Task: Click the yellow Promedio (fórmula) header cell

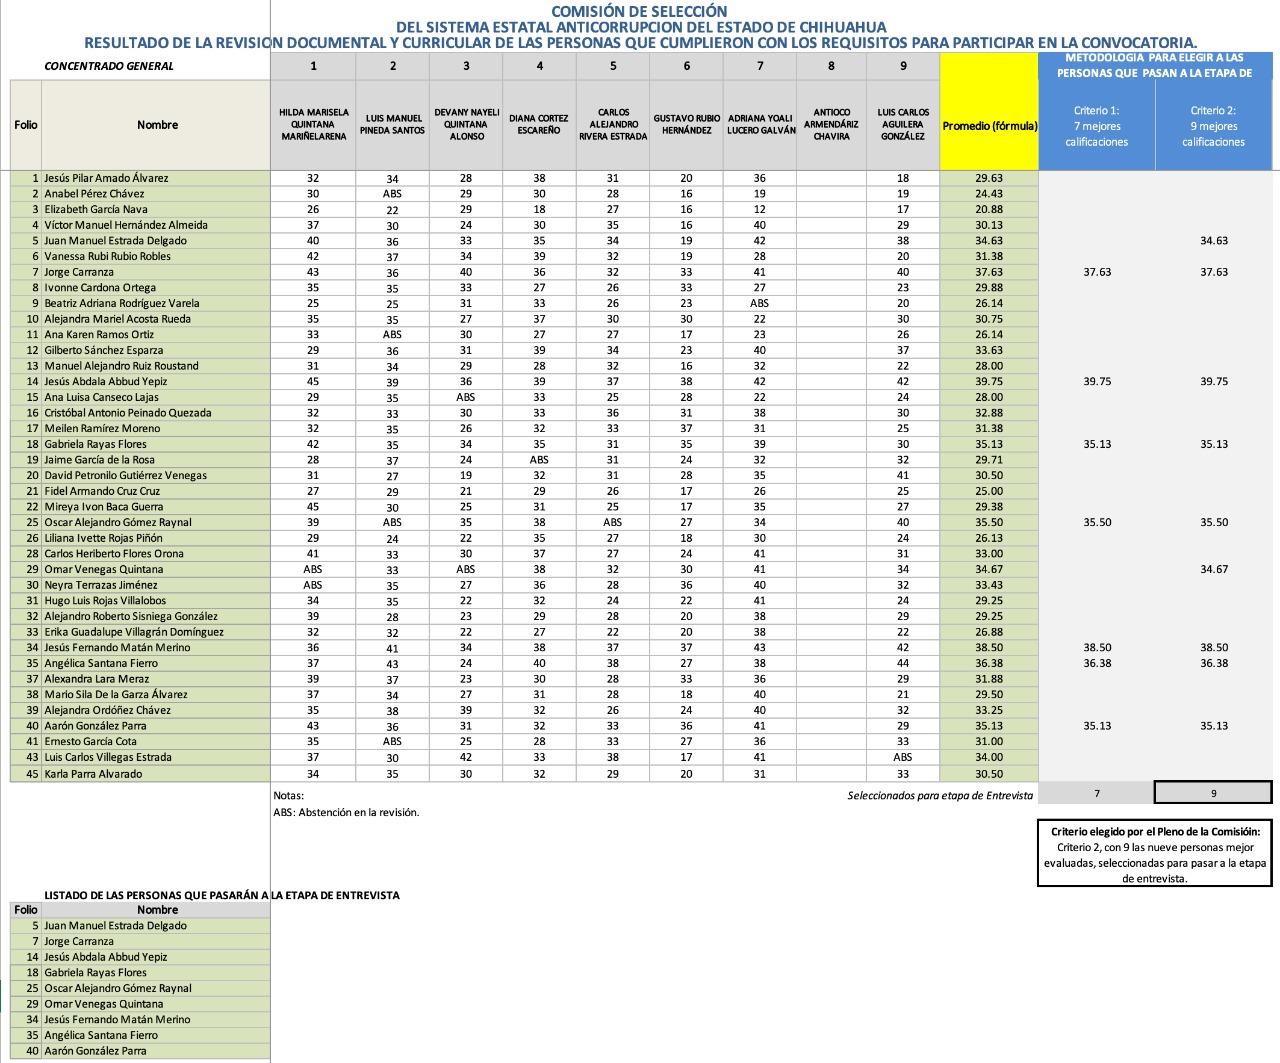Action: [x=989, y=126]
